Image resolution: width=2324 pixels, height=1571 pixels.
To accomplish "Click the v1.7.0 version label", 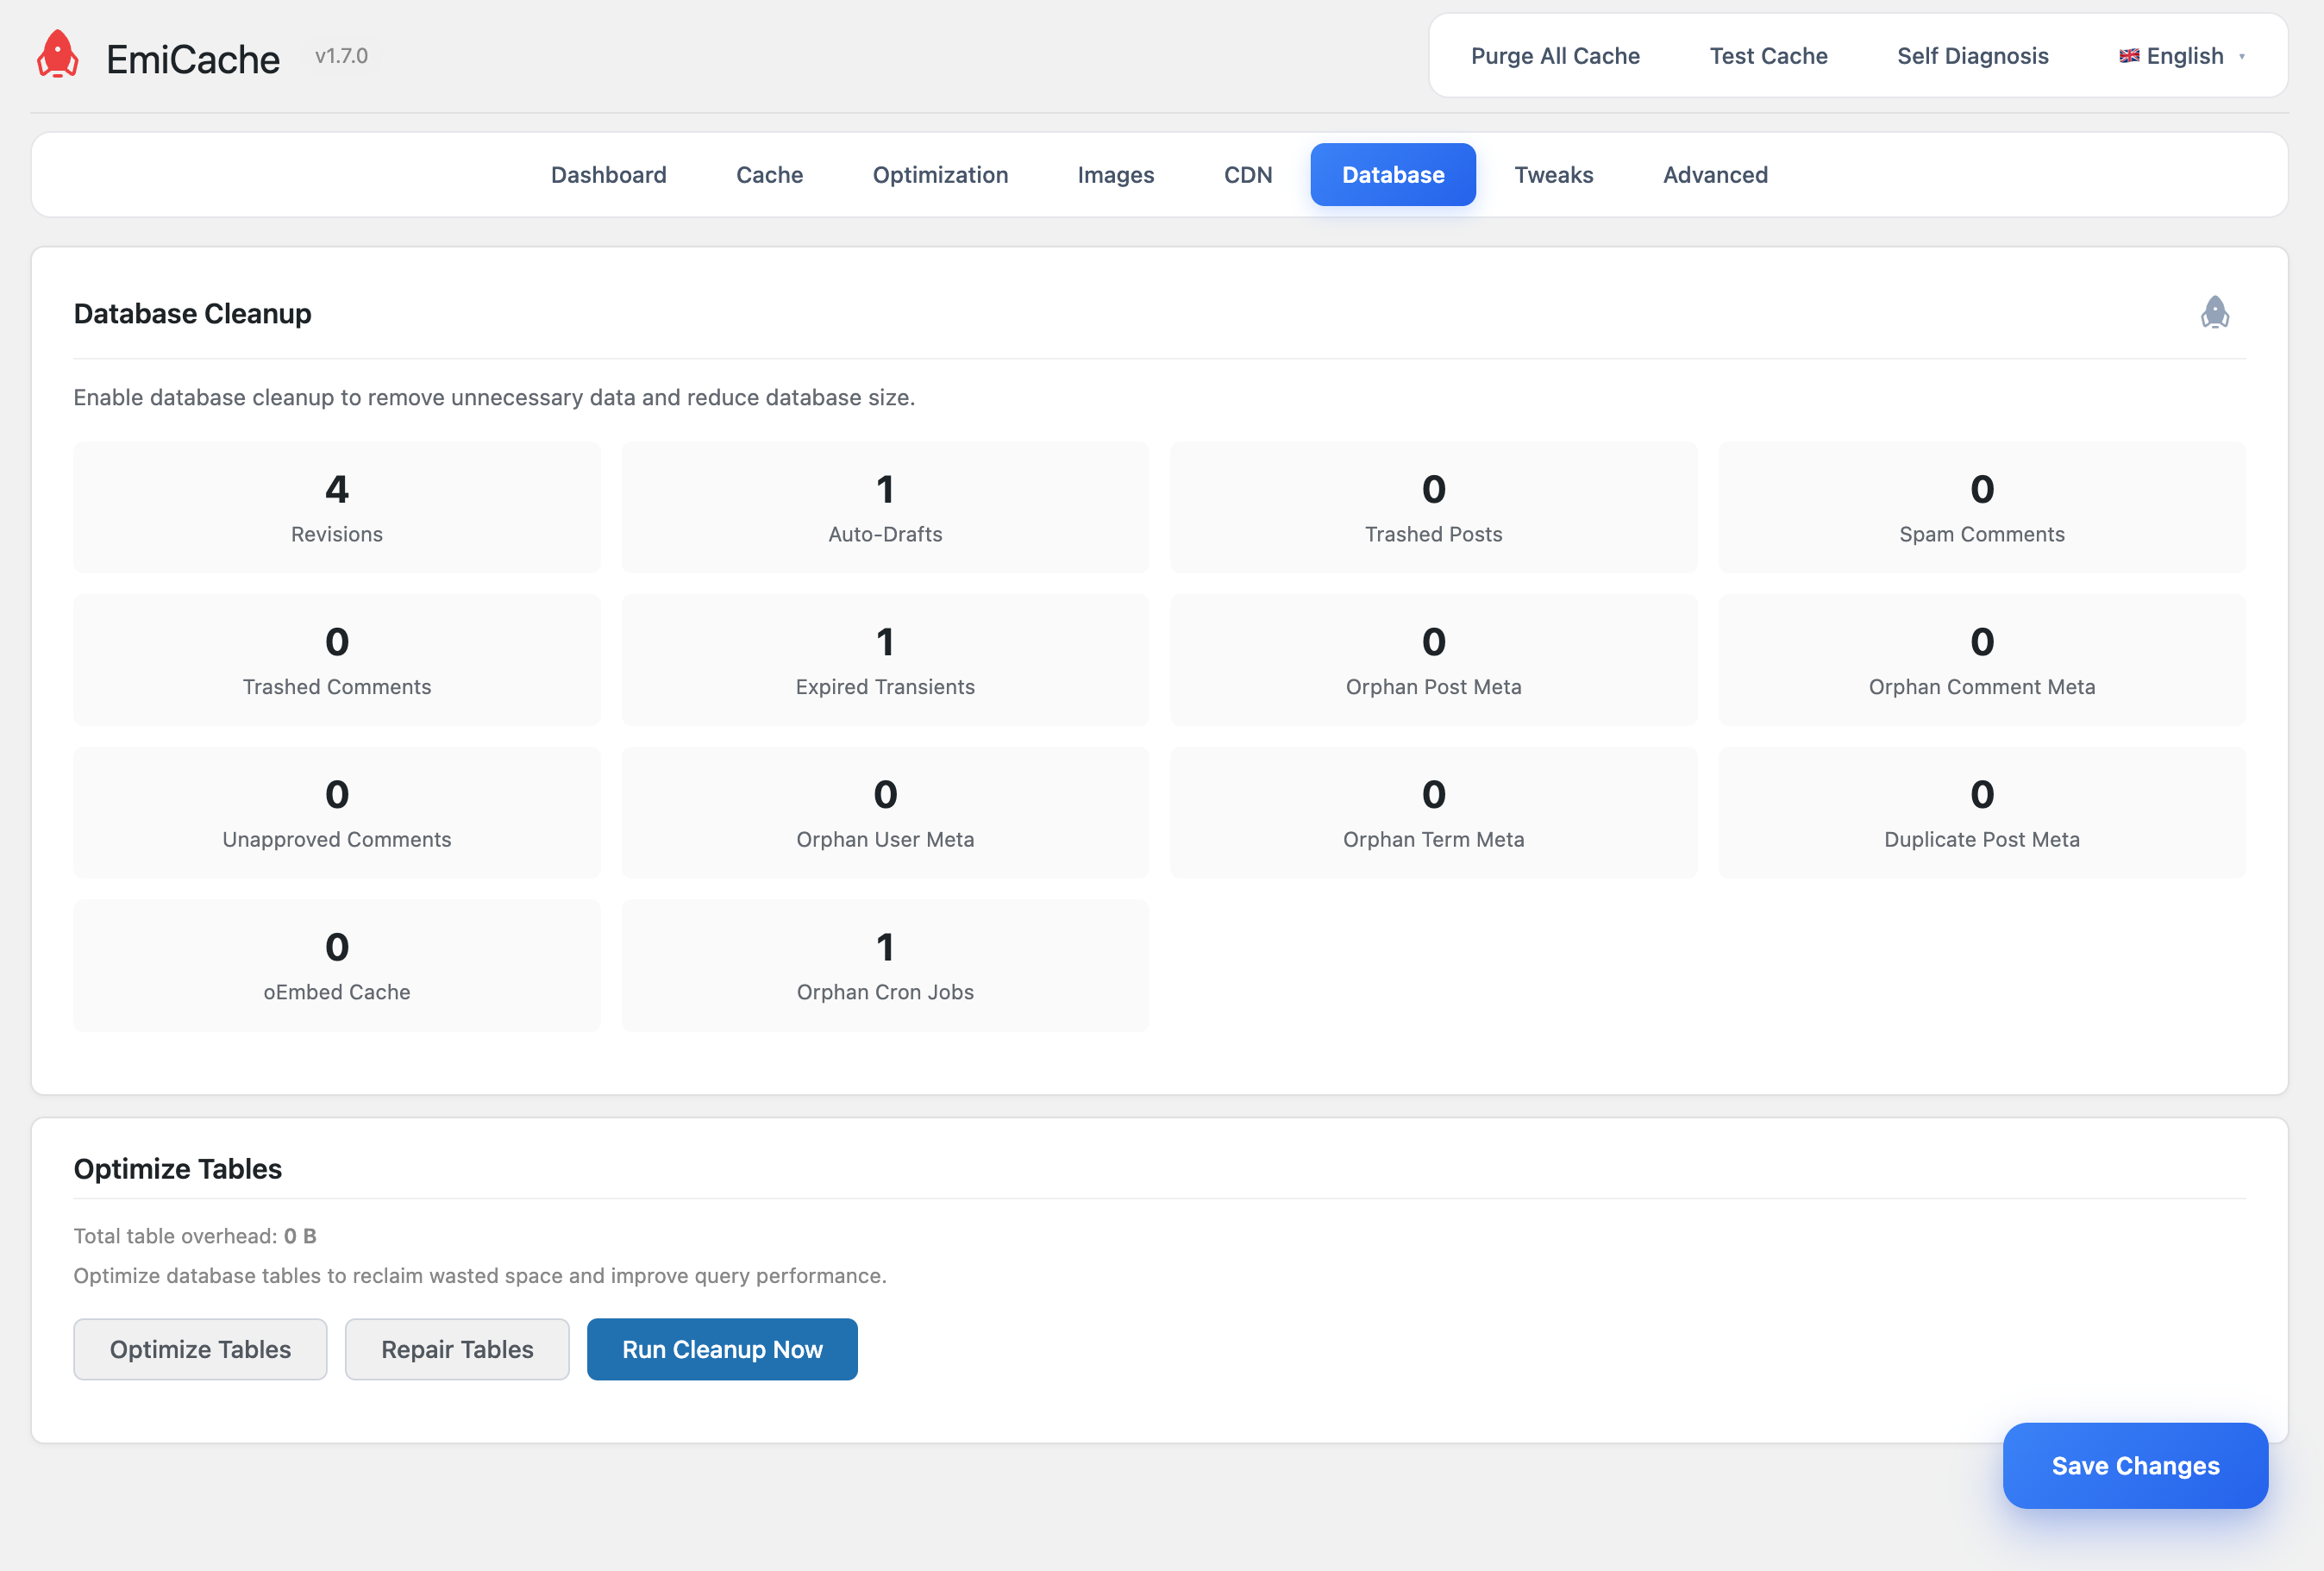I will (x=341, y=56).
